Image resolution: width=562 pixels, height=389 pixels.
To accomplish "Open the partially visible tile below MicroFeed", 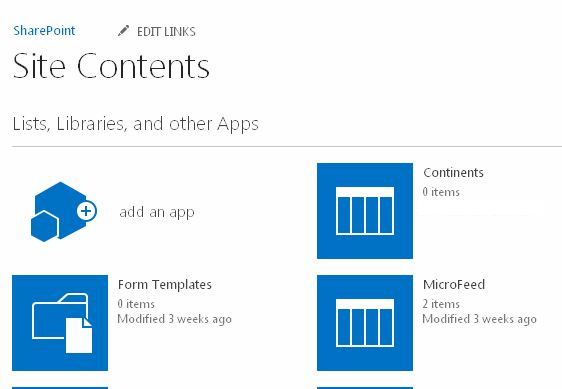I will (x=365, y=388).
